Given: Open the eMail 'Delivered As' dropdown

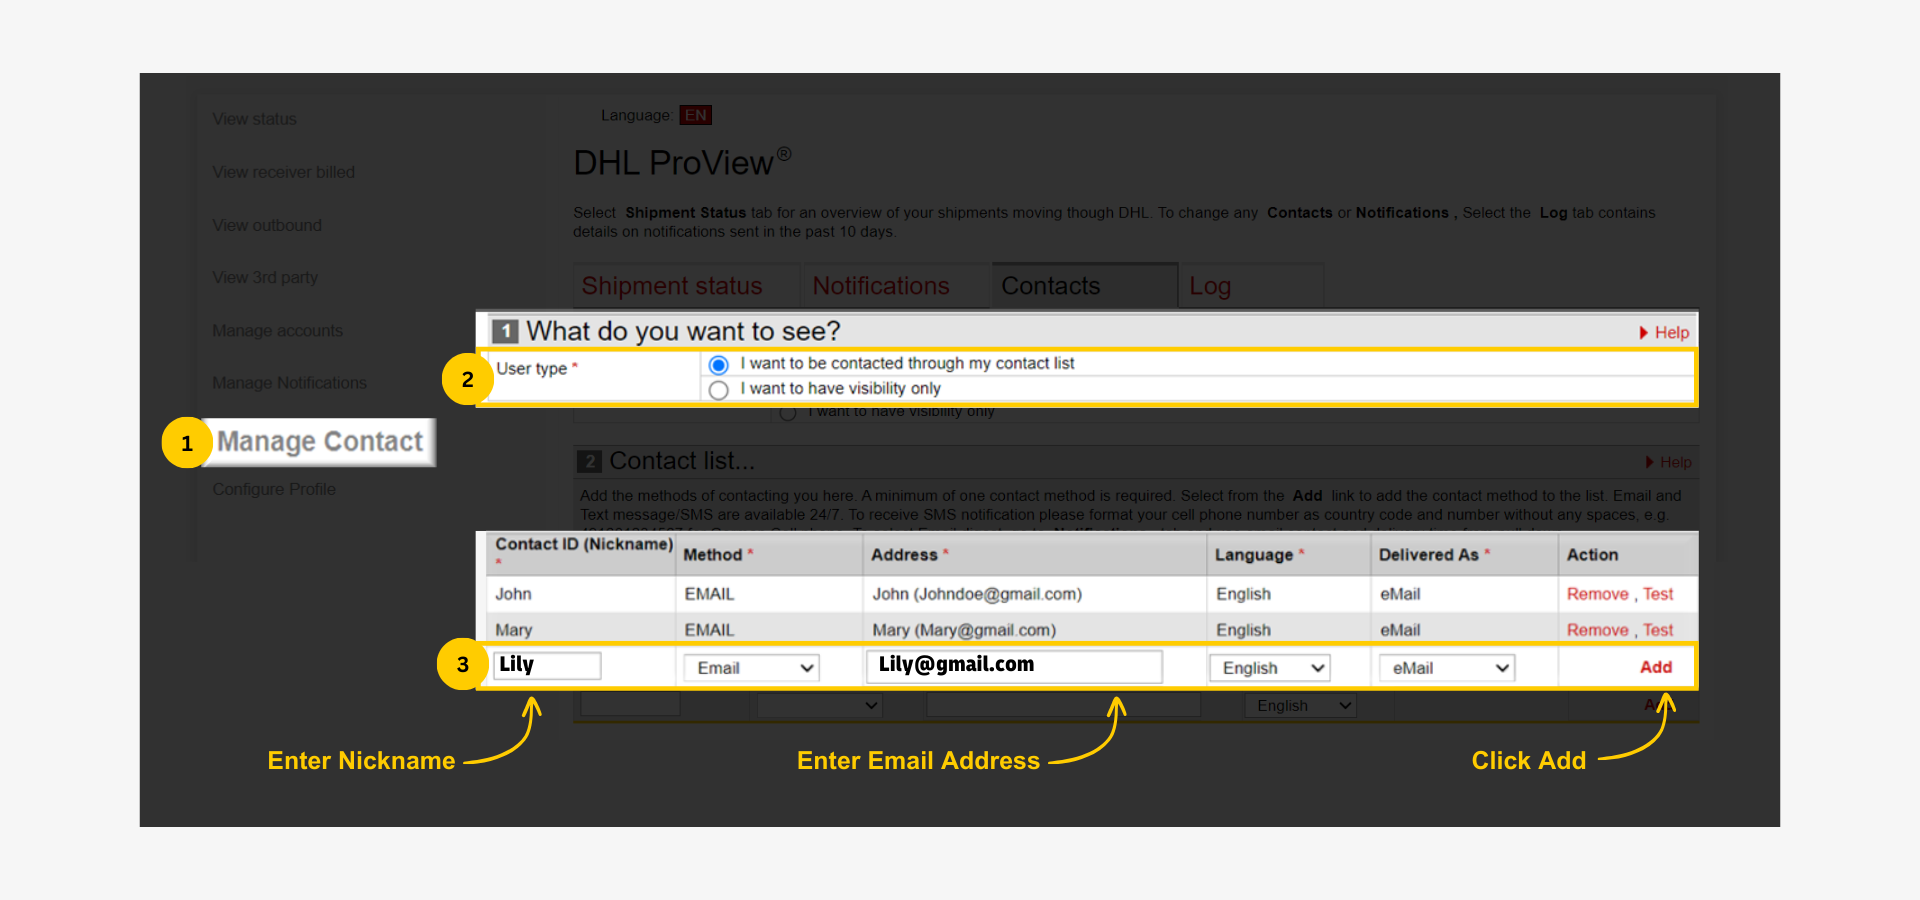Looking at the screenshot, I should 1447,668.
